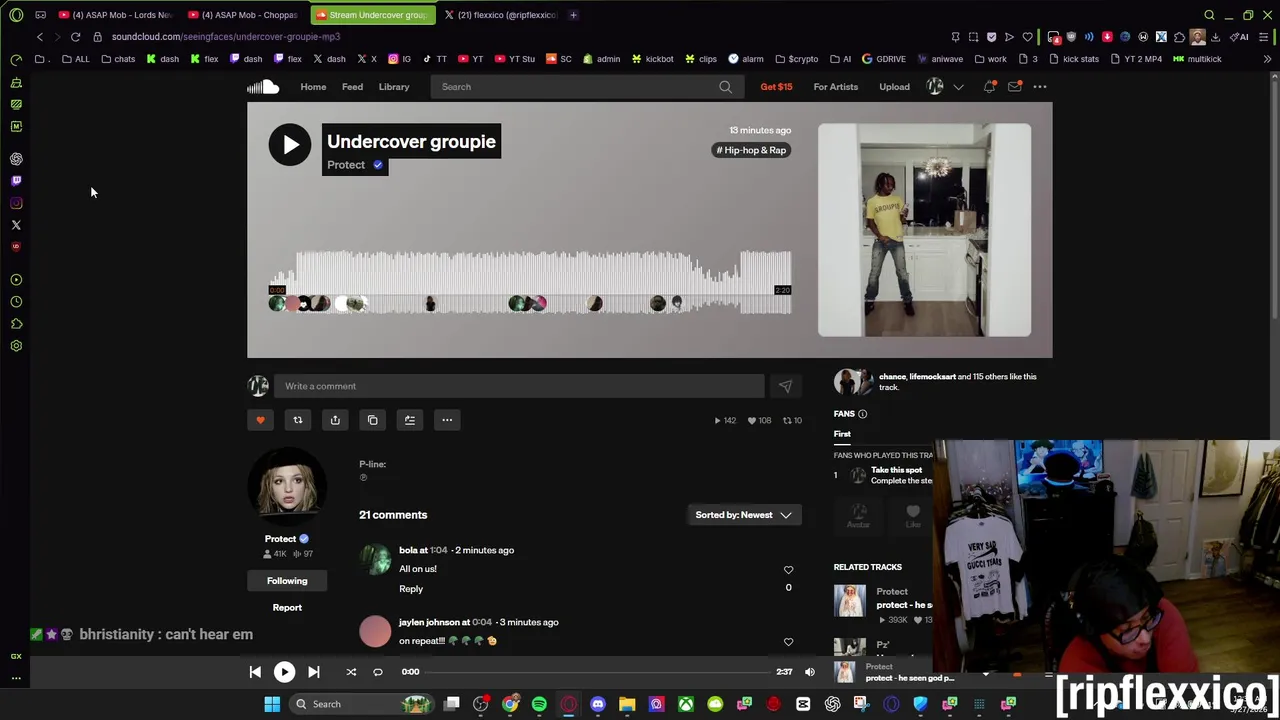Click the SoundCloud logo in the header
Viewport: 1280px width, 720px height.
(263, 87)
